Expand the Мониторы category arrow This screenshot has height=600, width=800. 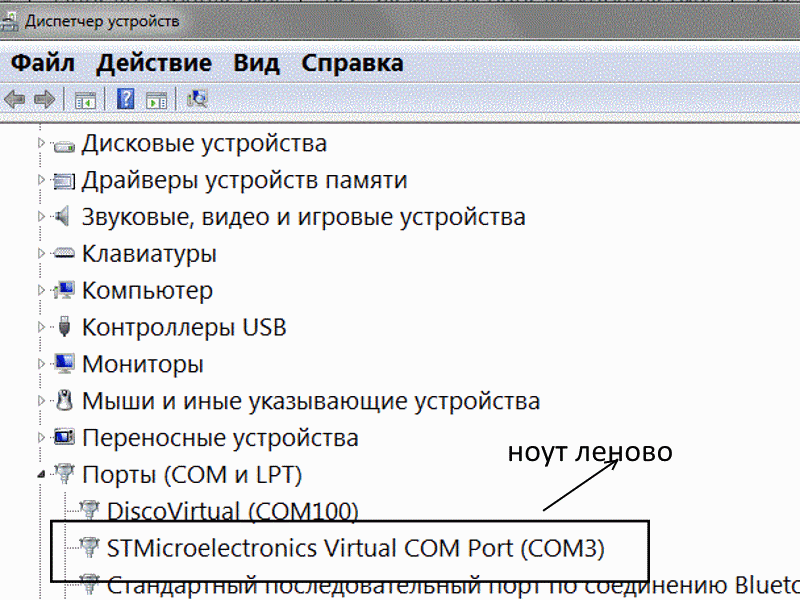(x=42, y=364)
